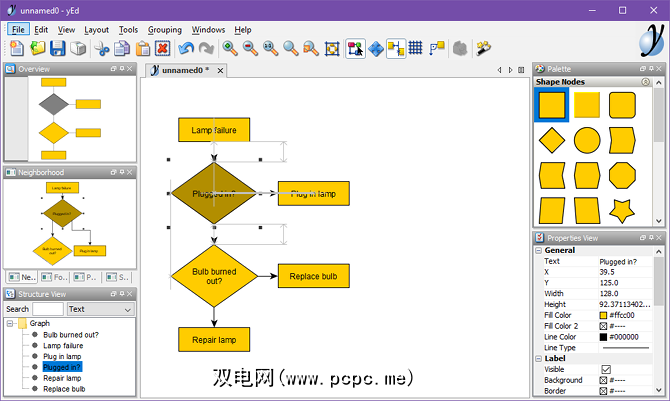Zoom to selected elements icon
This screenshot has height=401, width=670.
(311, 48)
